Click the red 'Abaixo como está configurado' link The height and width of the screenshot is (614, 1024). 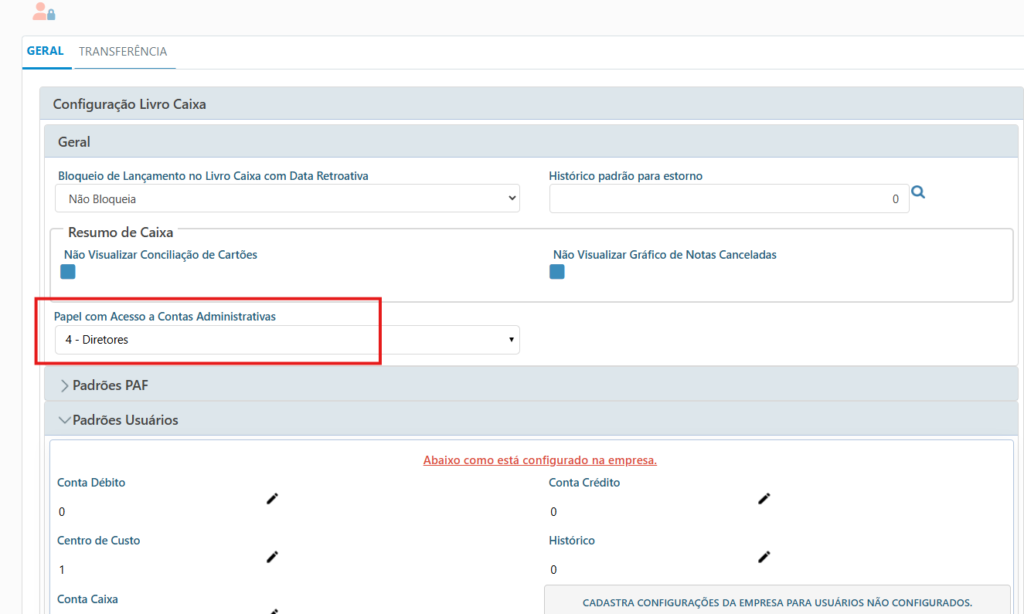[x=539, y=461]
